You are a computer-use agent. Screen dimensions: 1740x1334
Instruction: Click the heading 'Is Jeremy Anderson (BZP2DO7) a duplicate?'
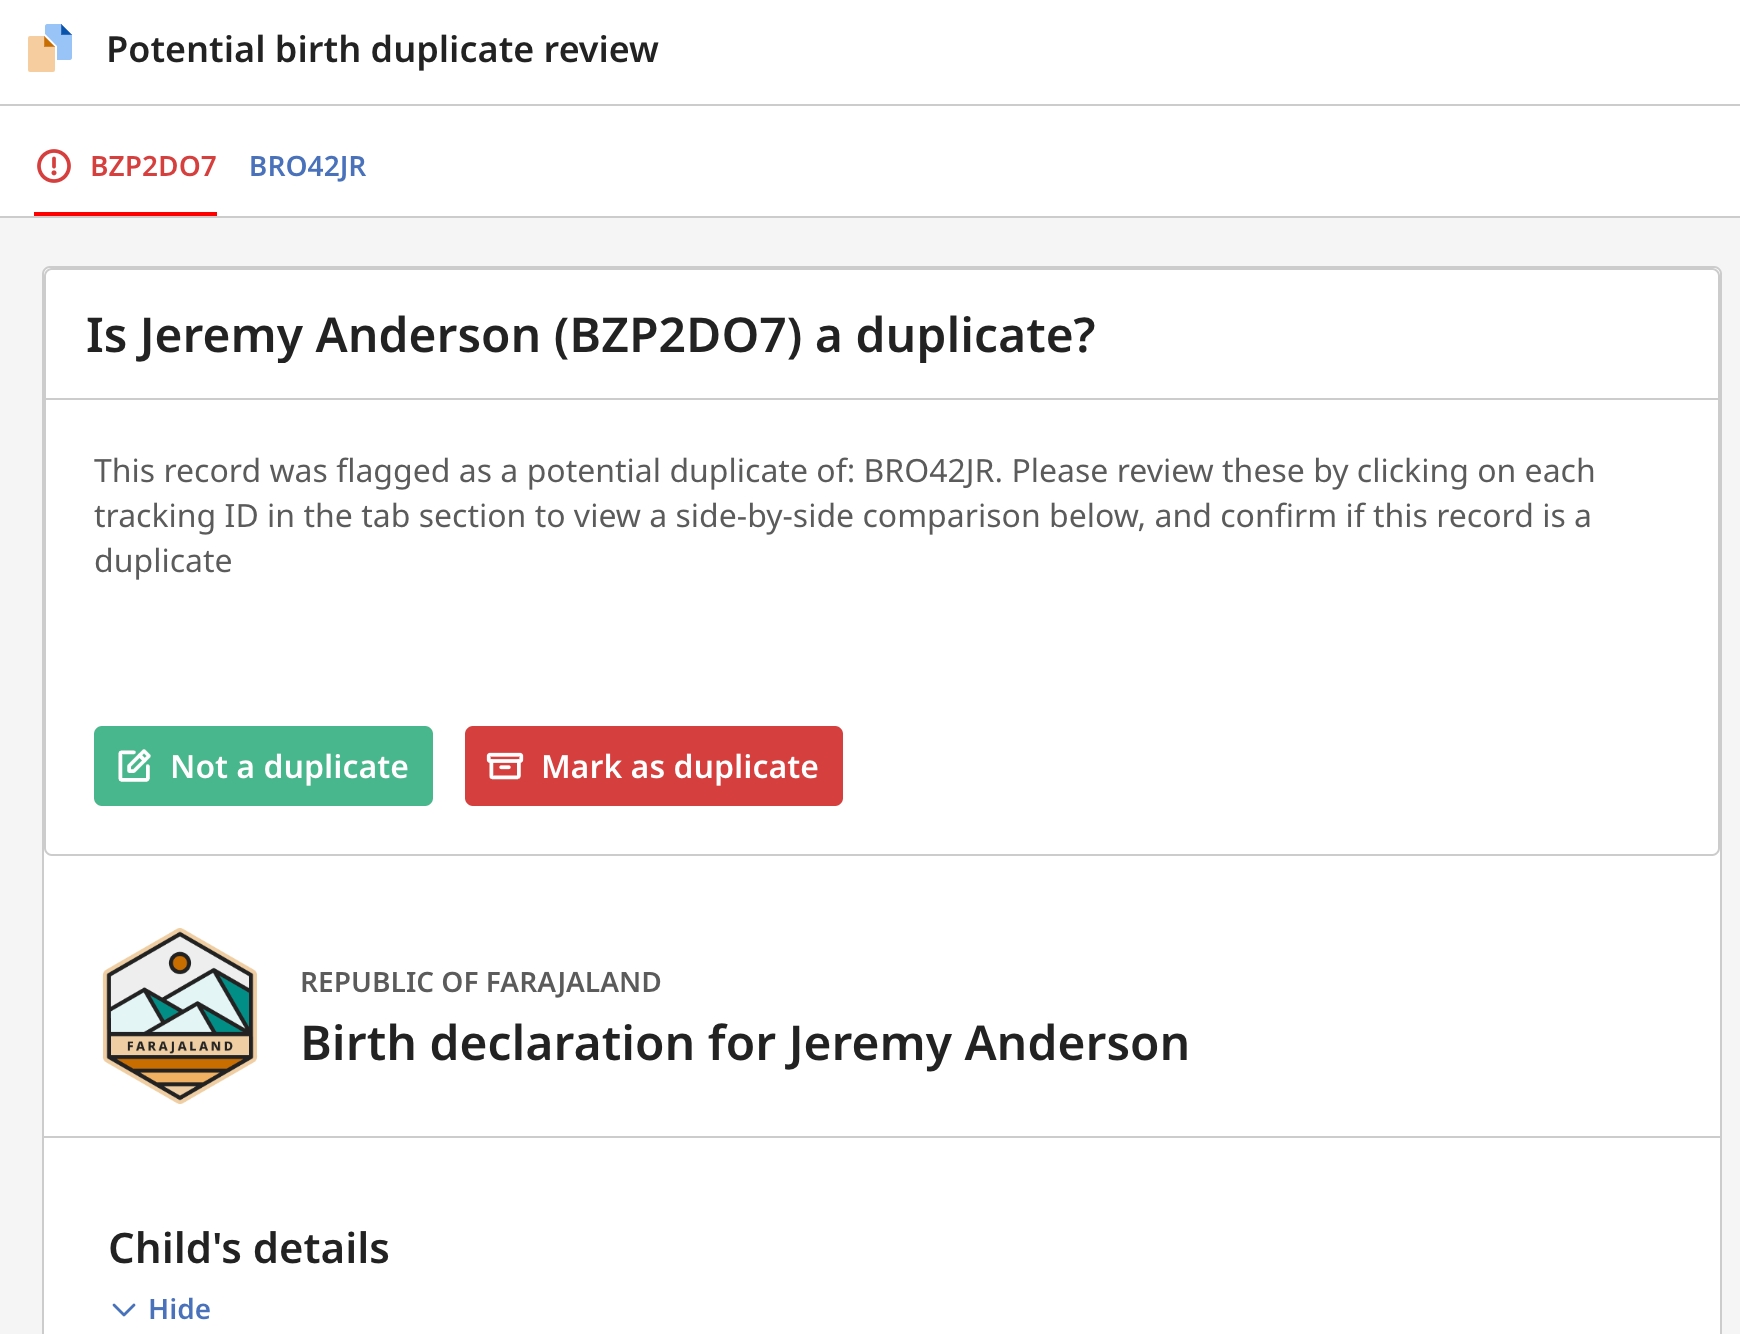tap(590, 335)
